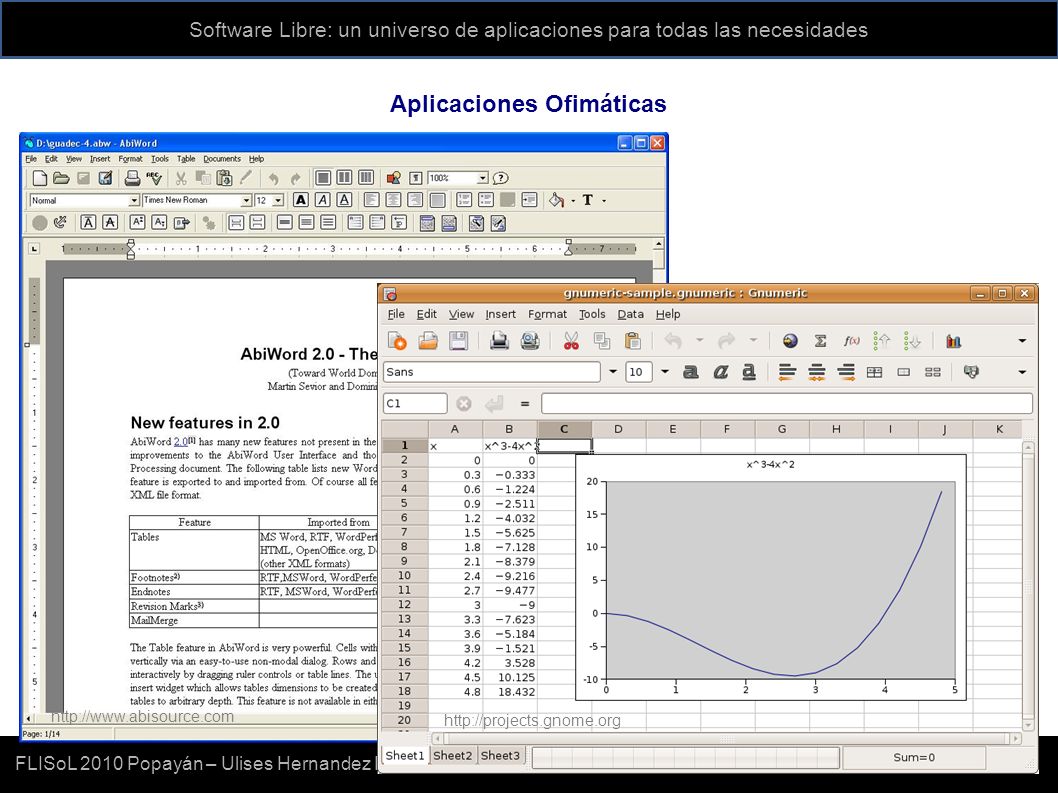The width and height of the screenshot is (1058, 793).
Task: Open AbiWord text color T button
Action: coord(588,200)
